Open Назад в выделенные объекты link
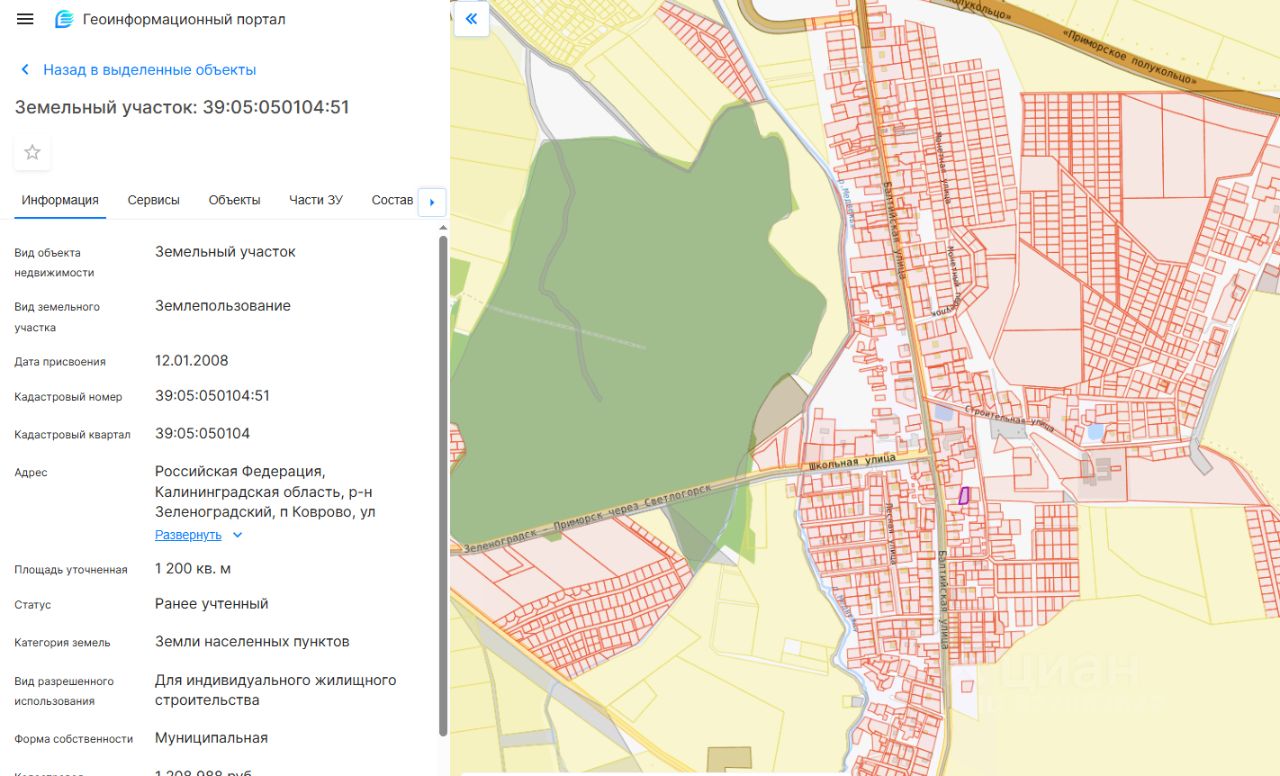This screenshot has width=1280, height=776. pyautogui.click(x=150, y=70)
